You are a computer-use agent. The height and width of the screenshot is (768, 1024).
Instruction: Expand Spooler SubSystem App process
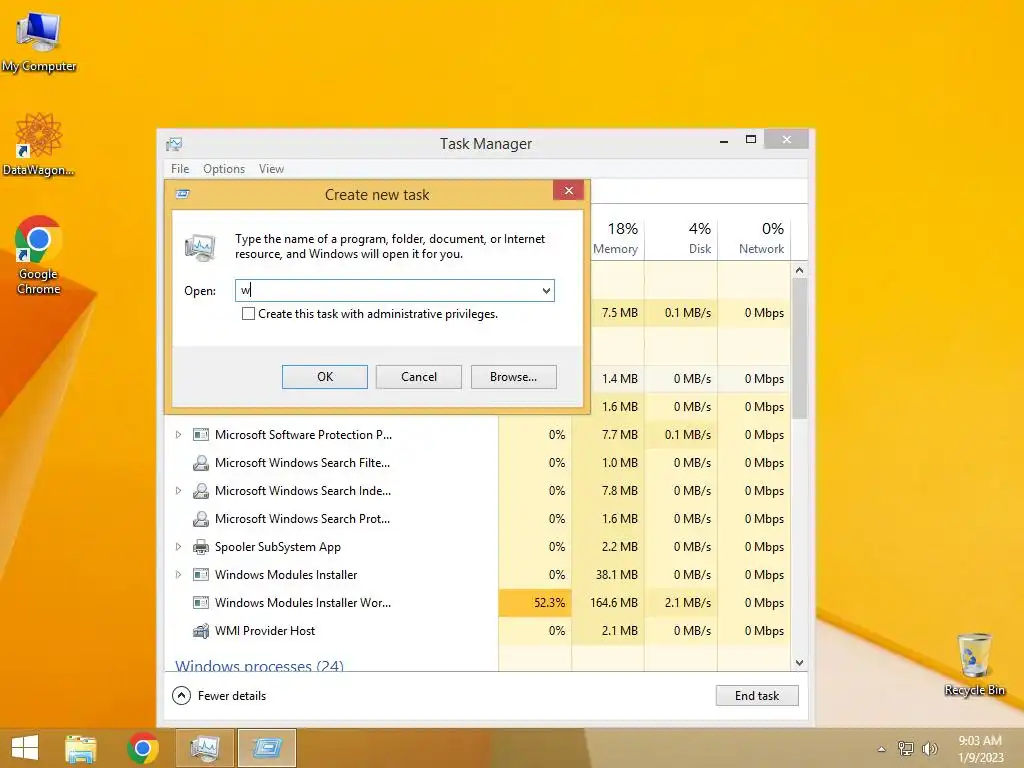(x=178, y=547)
